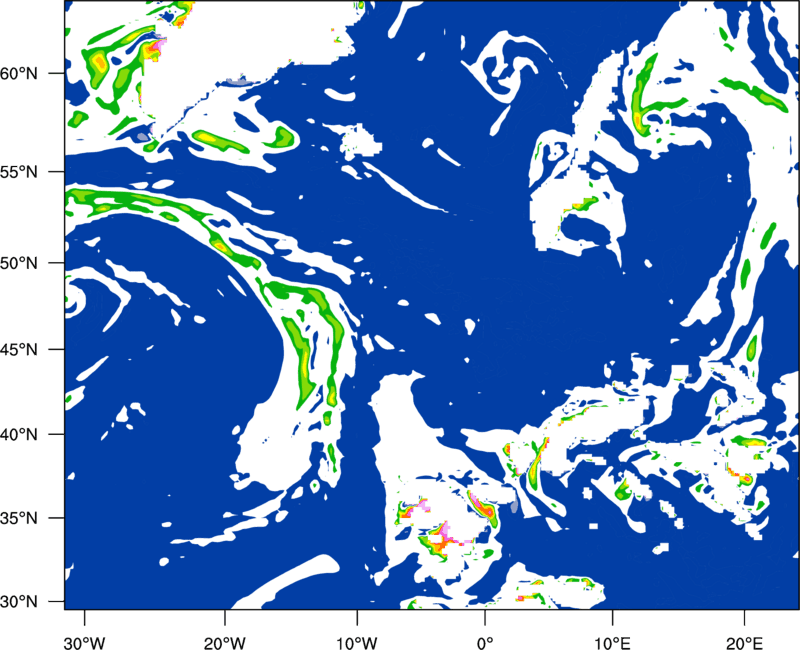Click the 55°N latitude label

[19, 172]
